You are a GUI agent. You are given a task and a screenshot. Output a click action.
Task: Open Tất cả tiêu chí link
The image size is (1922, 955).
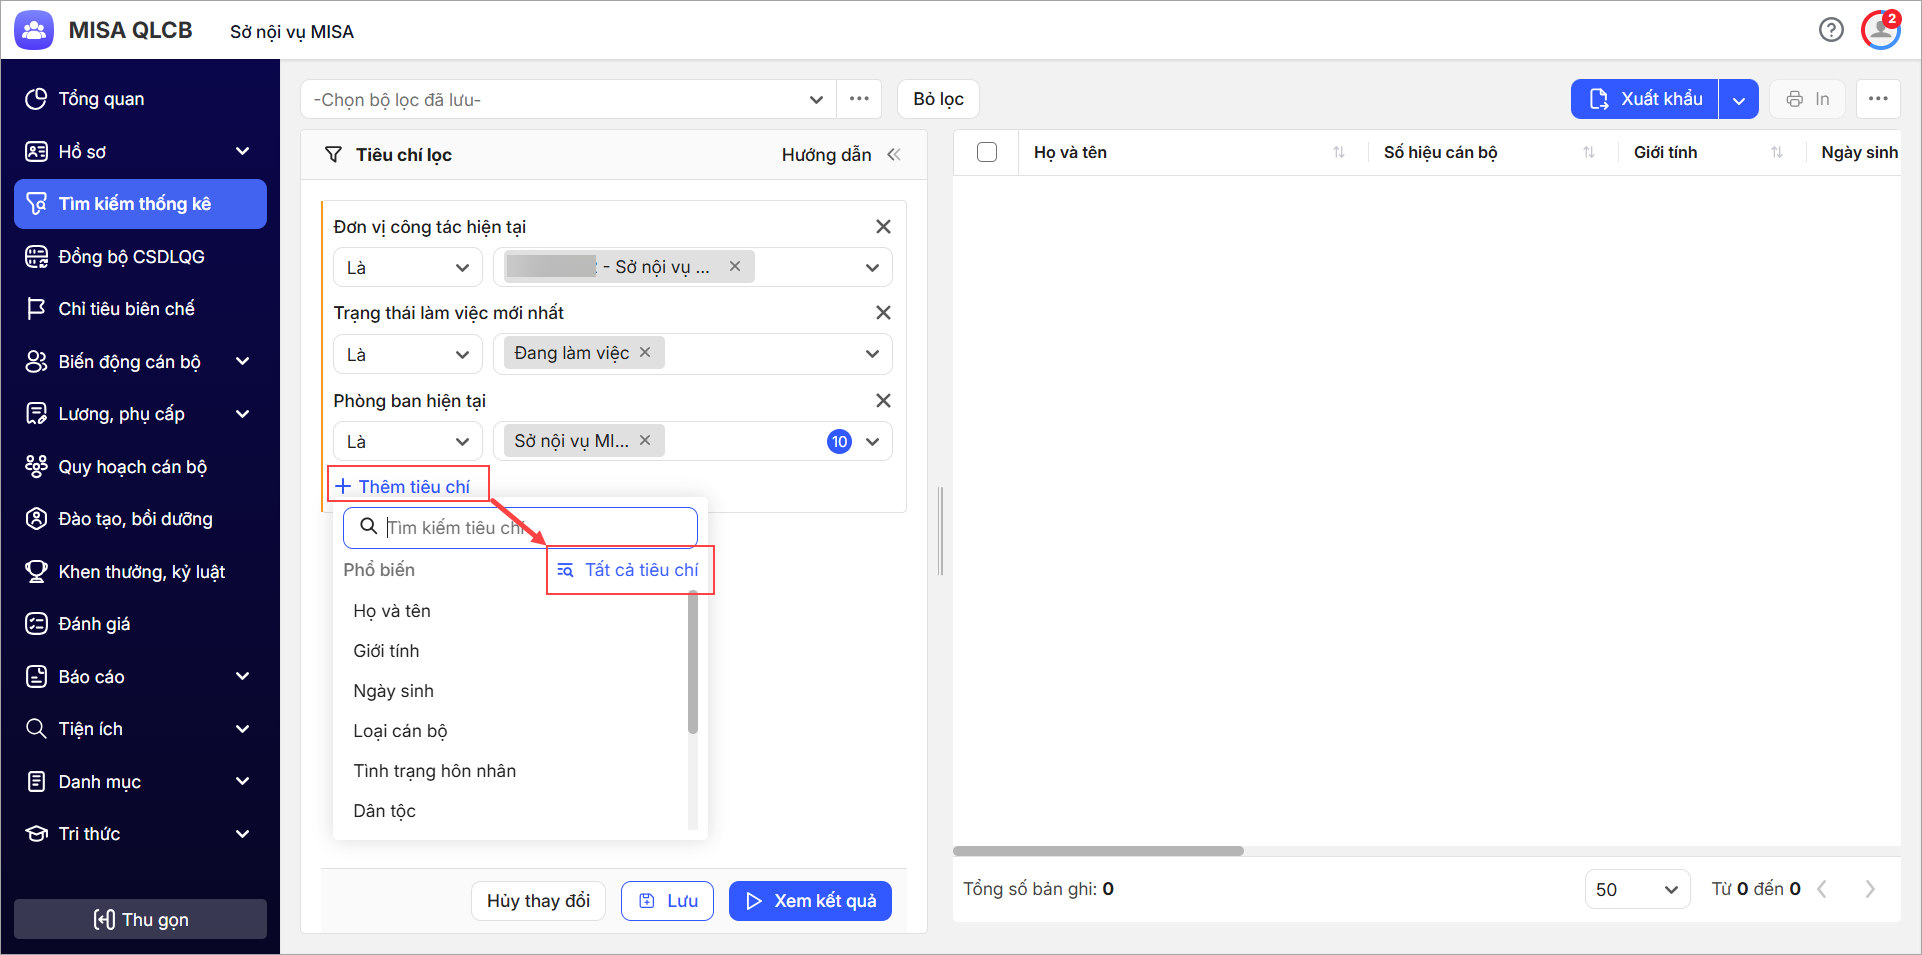(x=630, y=570)
